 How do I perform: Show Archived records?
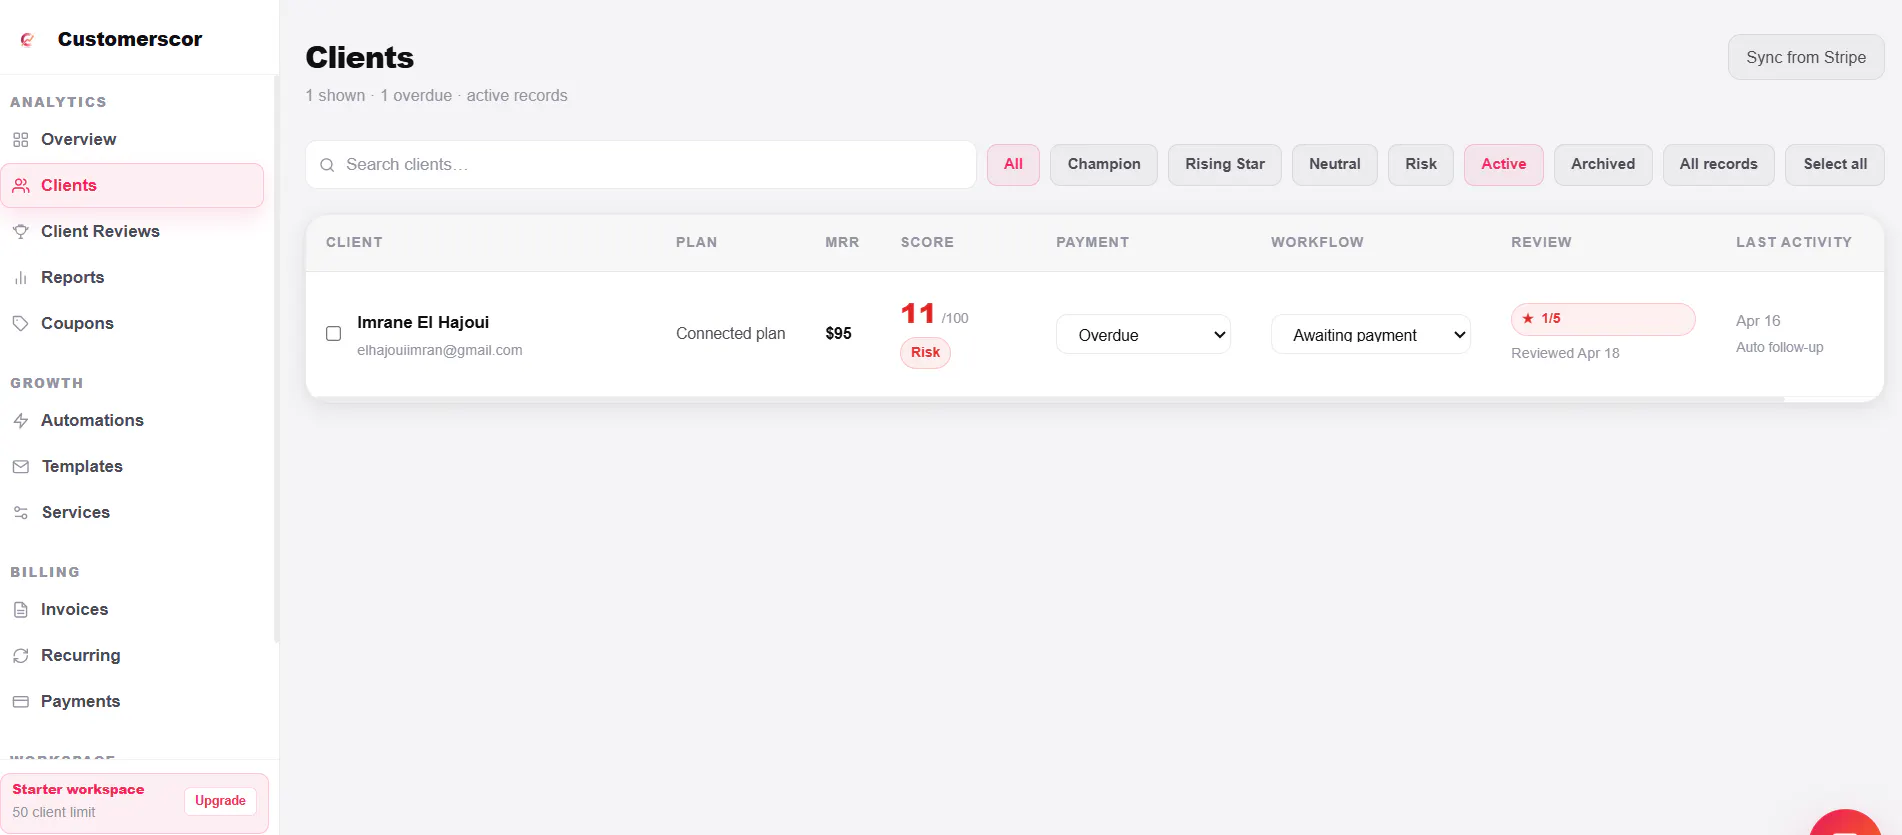point(1603,165)
